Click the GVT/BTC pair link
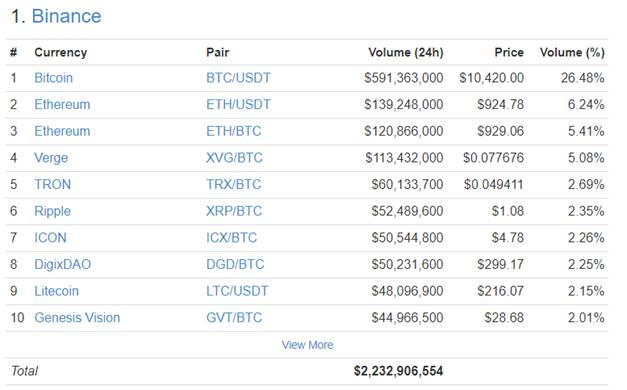The image size is (627, 390). pyautogui.click(x=234, y=318)
